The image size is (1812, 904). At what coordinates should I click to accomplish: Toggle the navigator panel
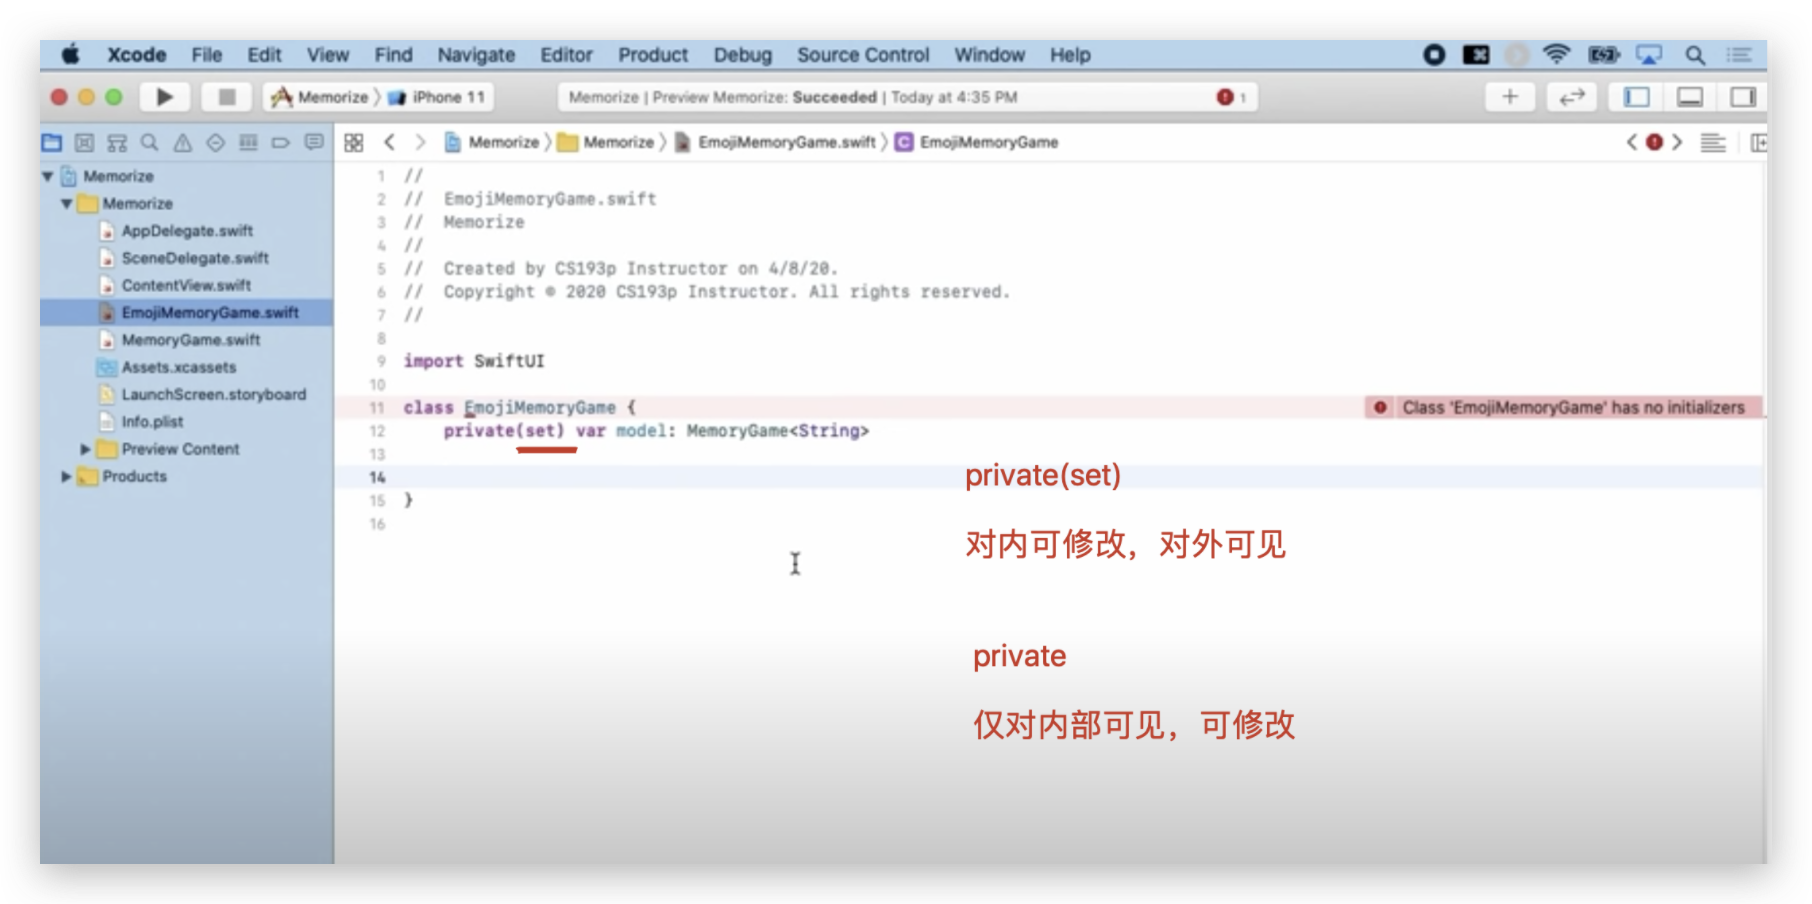[x=1637, y=97]
